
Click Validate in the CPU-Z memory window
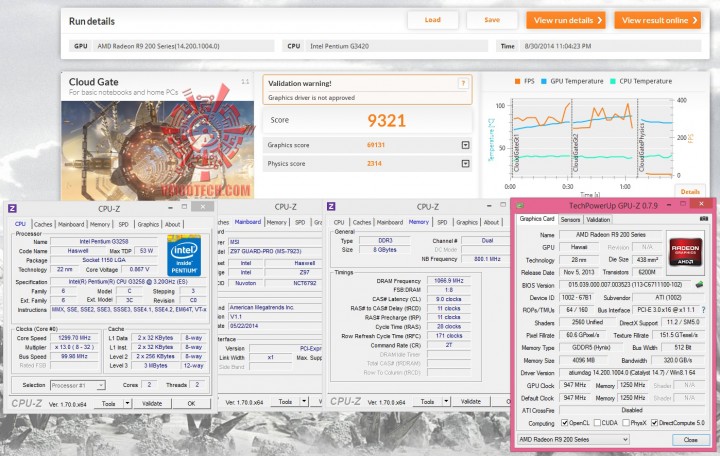[471, 401]
